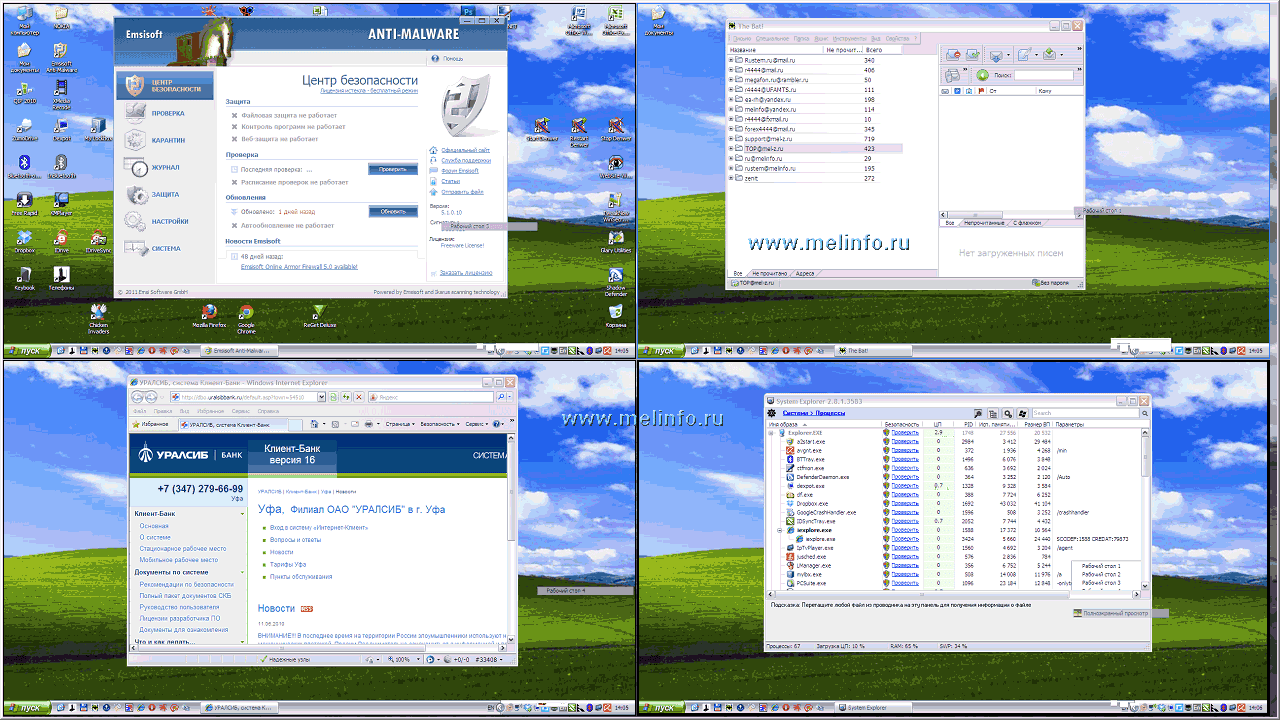The image size is (1280, 720).
Task: Choose Рабочий стол 2 in popup menu
Action: 1101,574
